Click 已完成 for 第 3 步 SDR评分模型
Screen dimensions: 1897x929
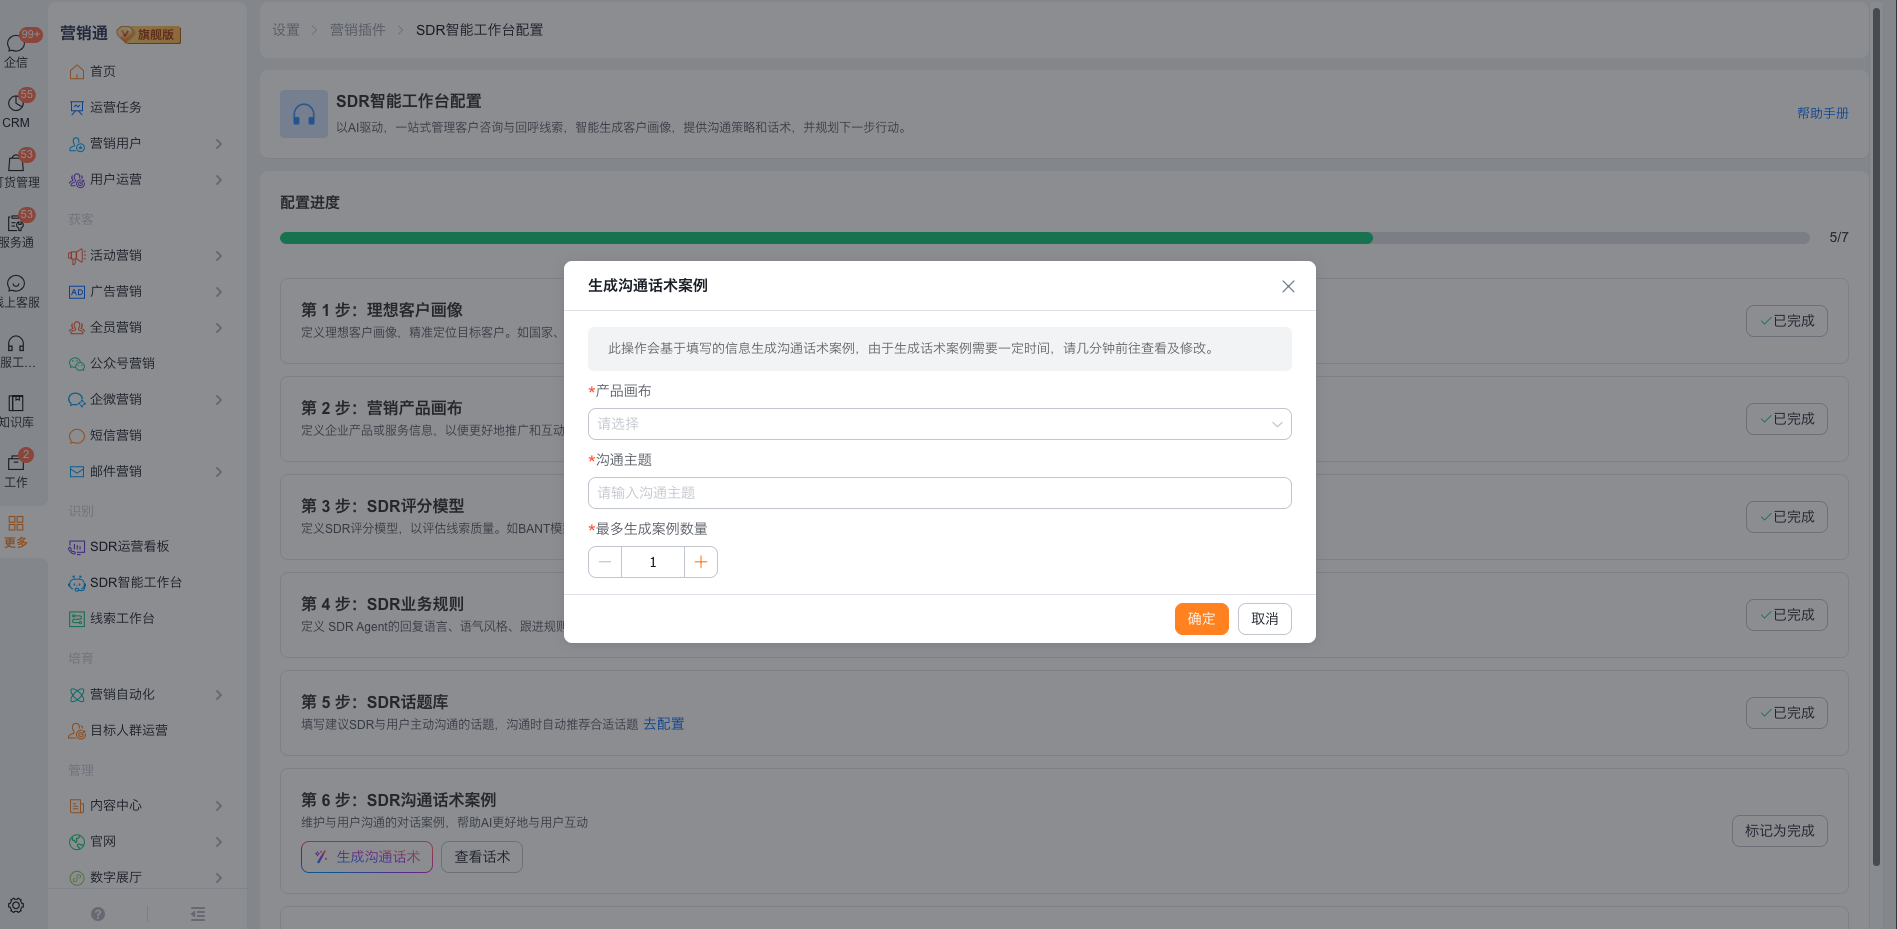(1787, 517)
